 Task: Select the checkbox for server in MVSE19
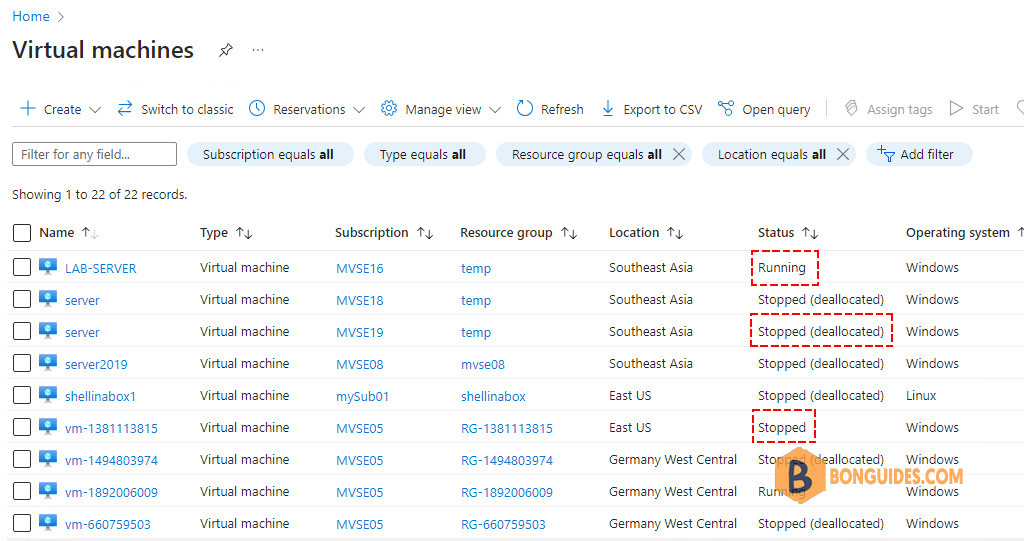[22, 331]
